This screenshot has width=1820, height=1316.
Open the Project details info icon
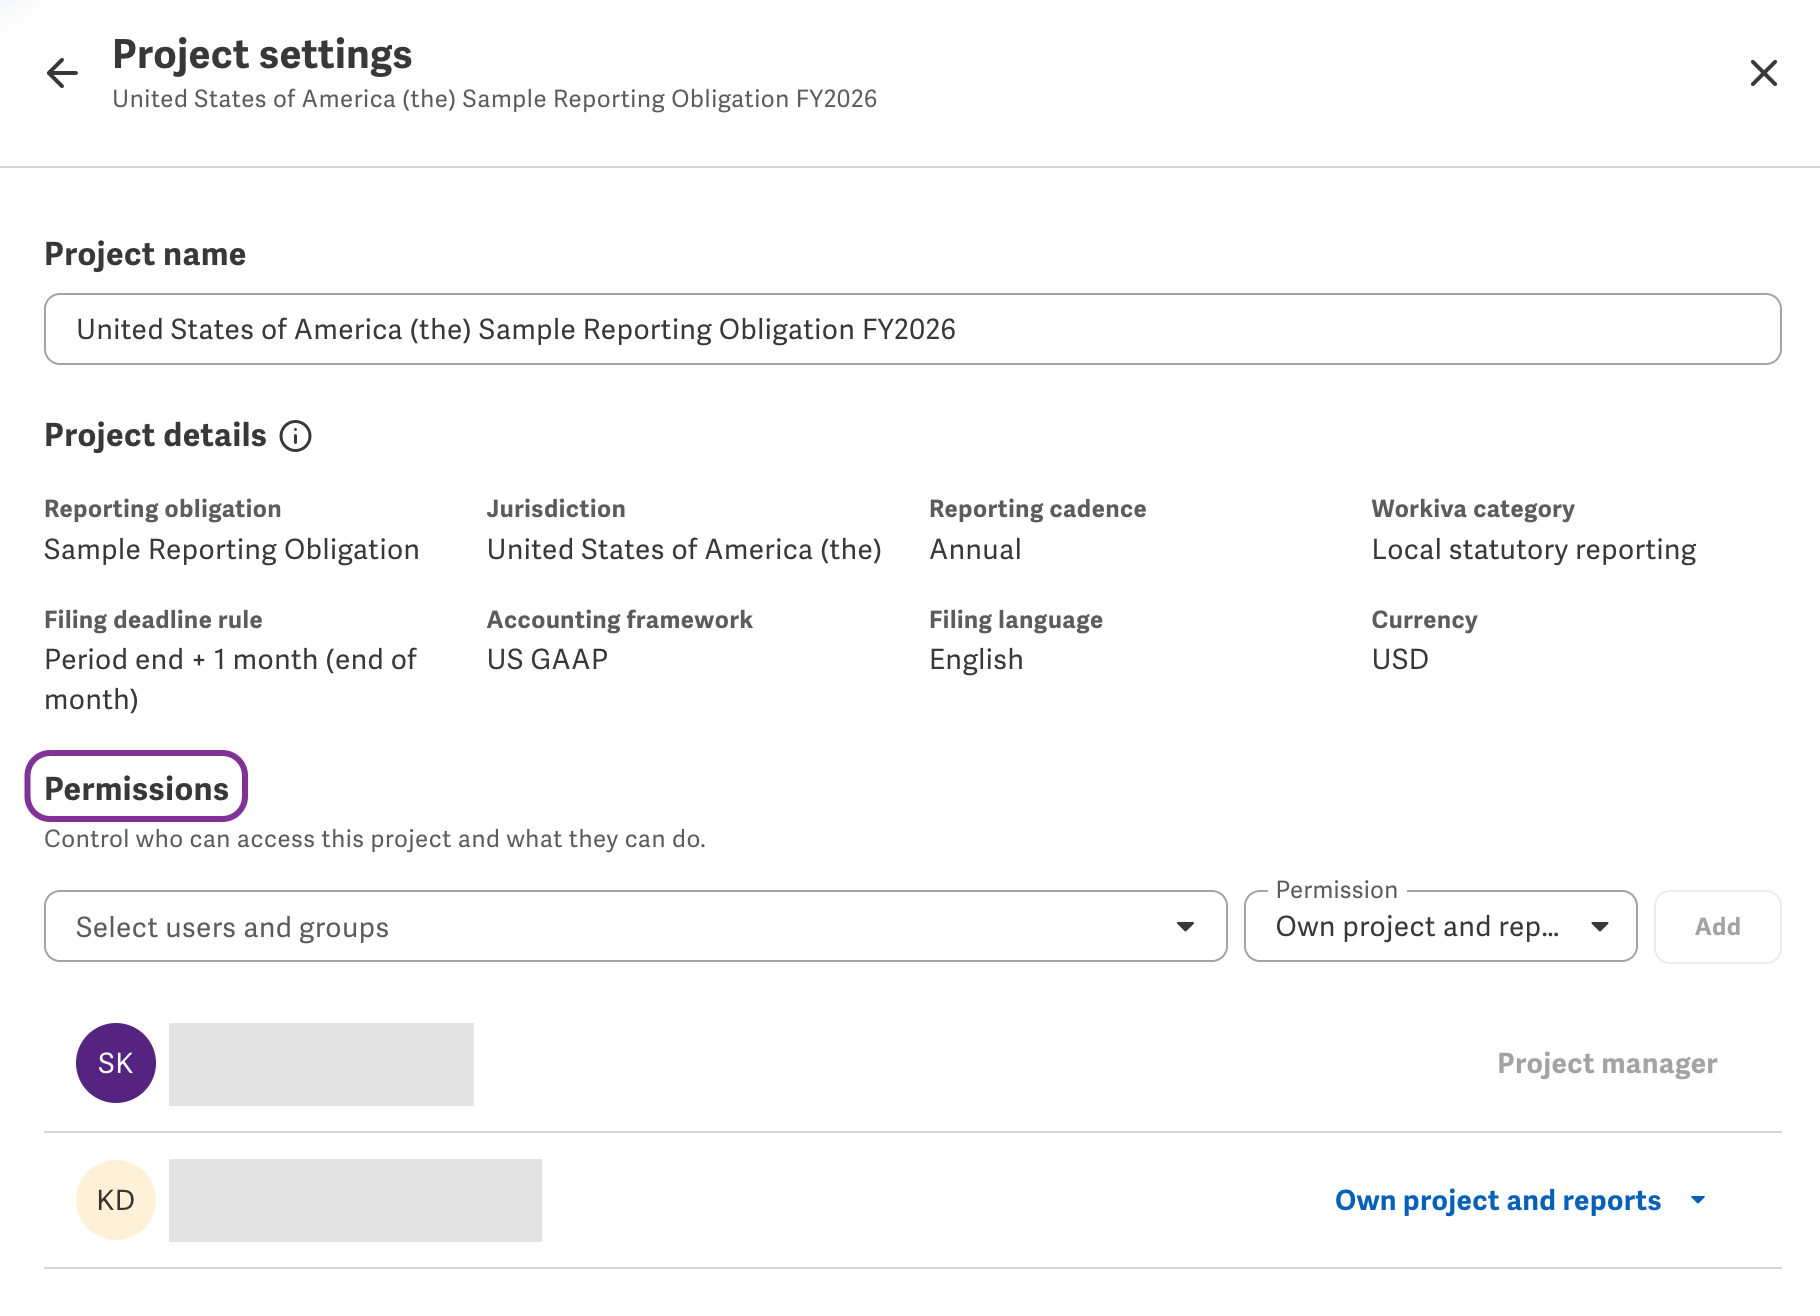[x=295, y=436]
